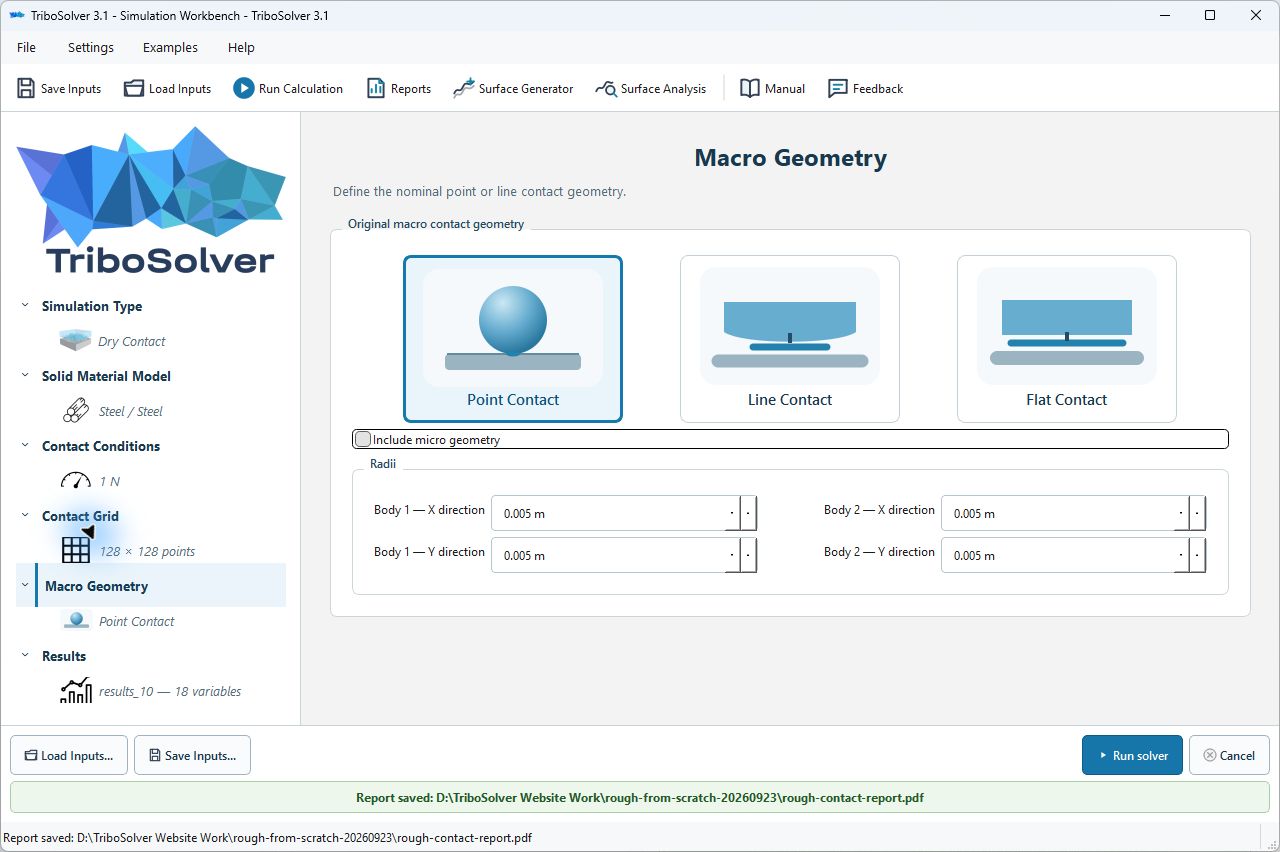The image size is (1280, 852).
Task: Launch the Surface Generator tool
Action: [513, 89]
